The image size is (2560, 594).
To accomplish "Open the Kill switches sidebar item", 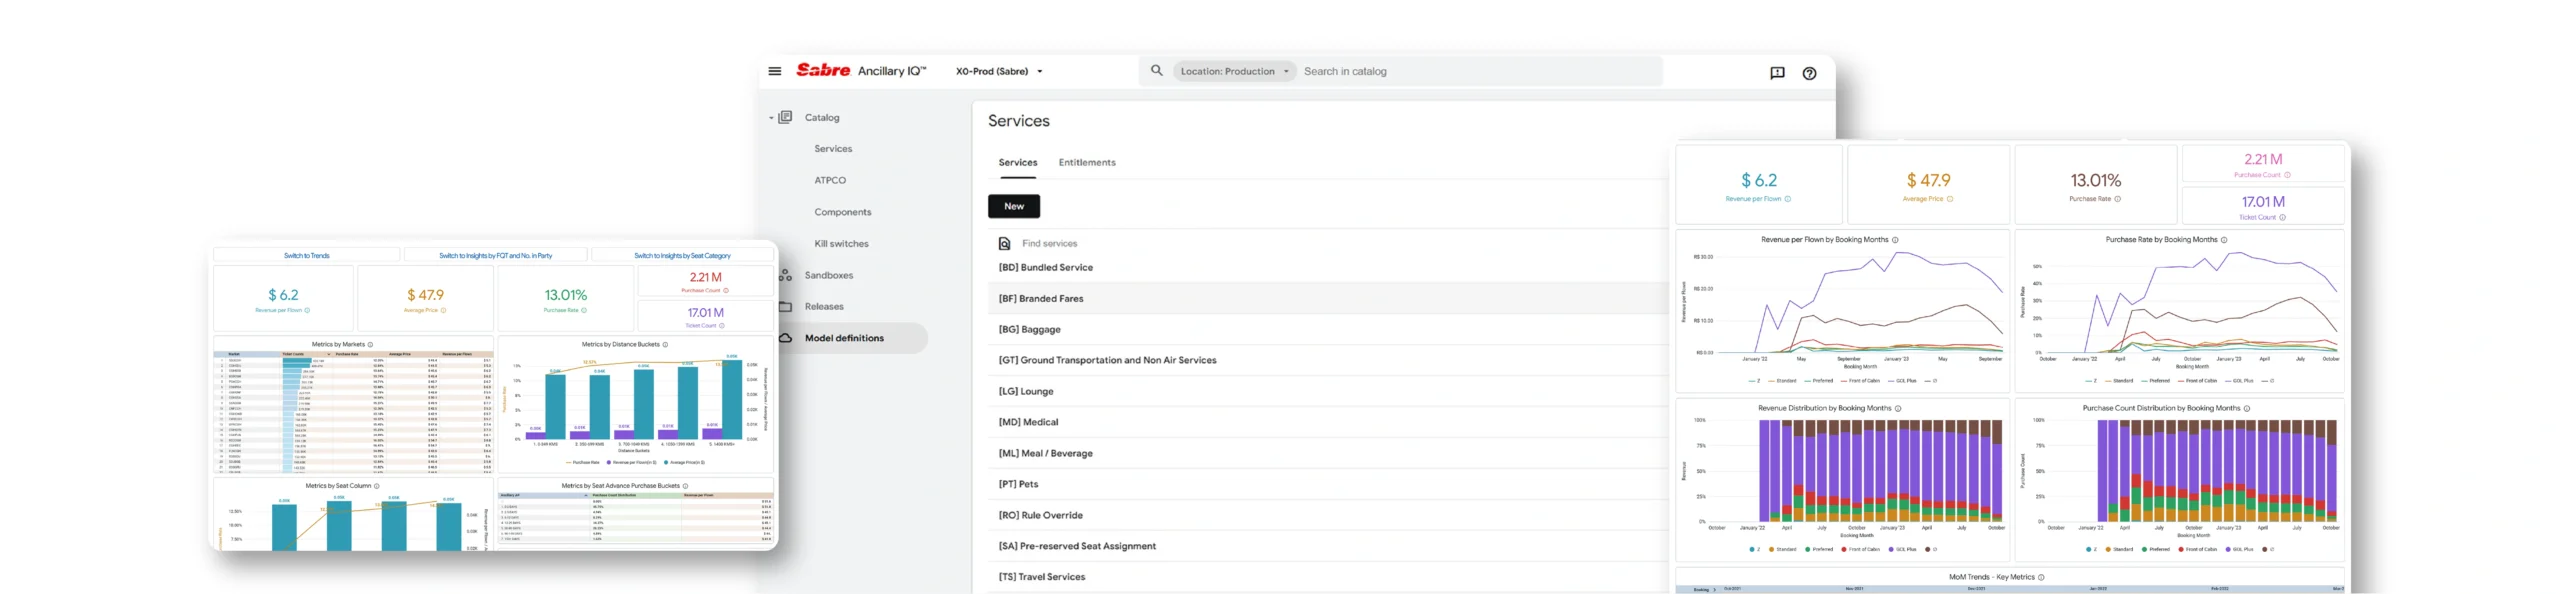I will click(x=840, y=244).
